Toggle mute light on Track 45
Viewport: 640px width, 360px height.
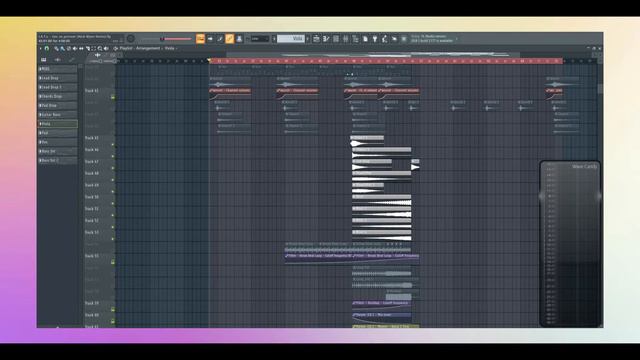[x=113, y=144]
